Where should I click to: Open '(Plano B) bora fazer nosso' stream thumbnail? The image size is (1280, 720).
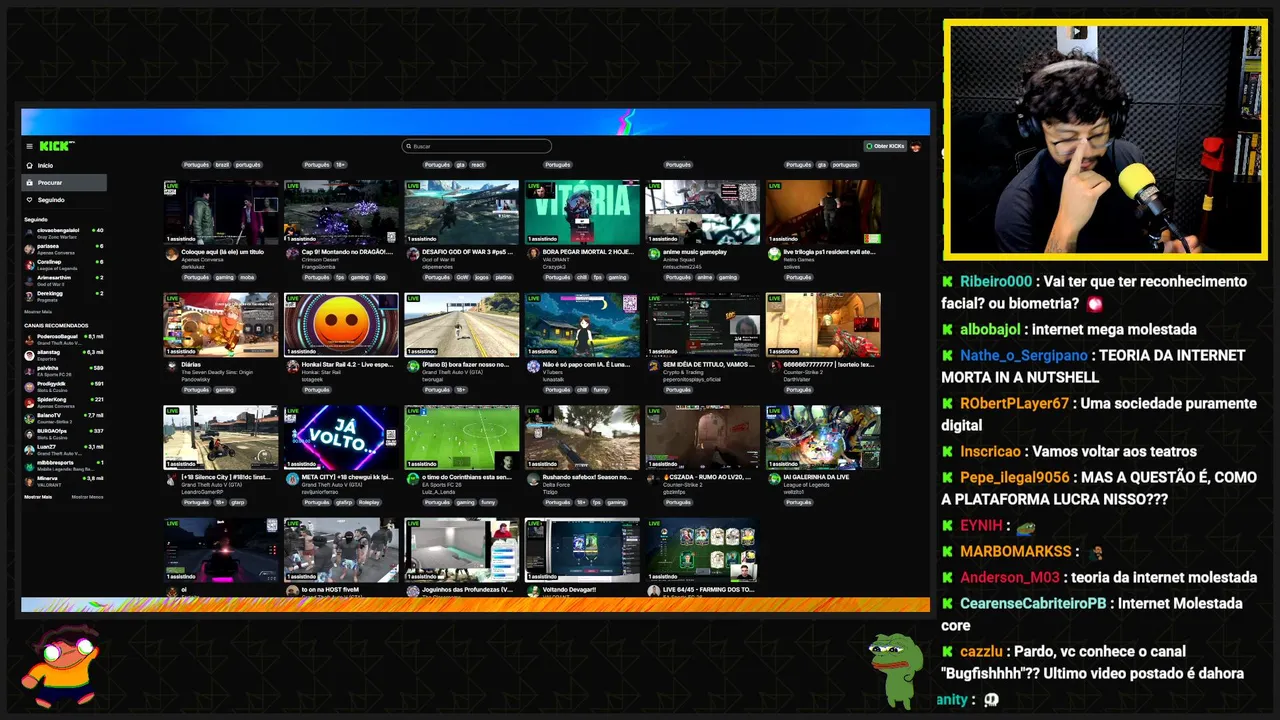tap(462, 325)
